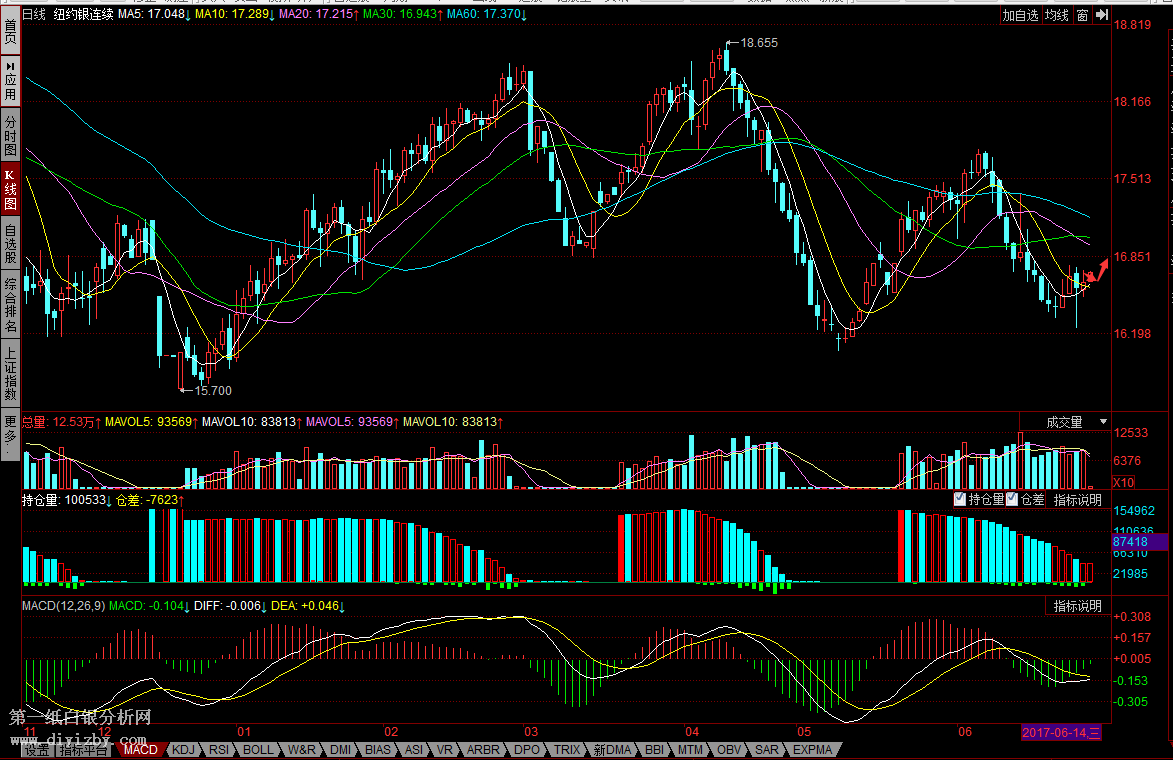Click the 加自选 button
Viewport: 1173px width, 760px height.
pyautogui.click(x=1021, y=15)
